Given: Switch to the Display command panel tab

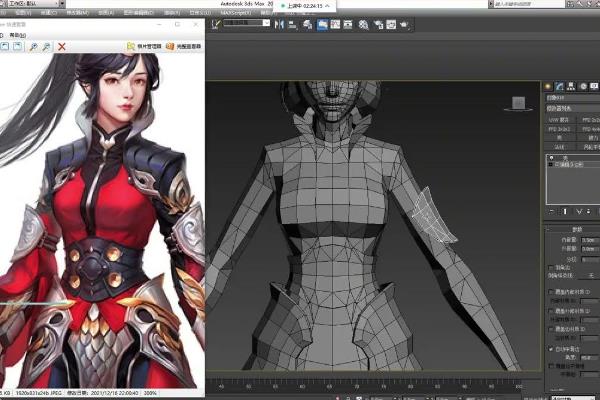Looking at the screenshot, I should tap(594, 87).
